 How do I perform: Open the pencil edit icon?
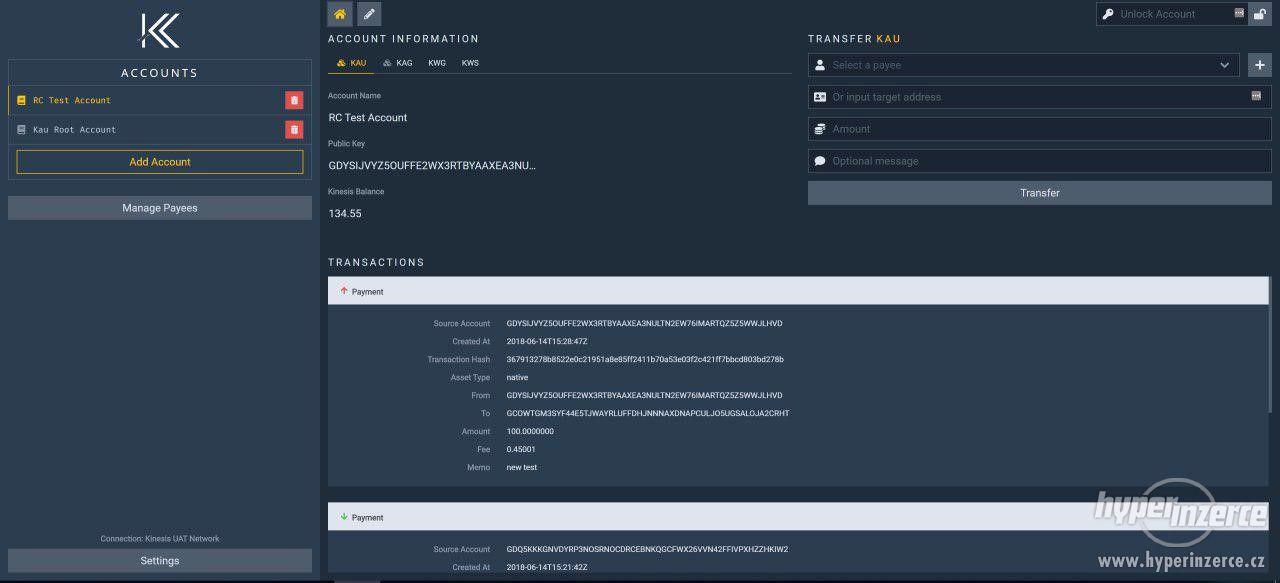[369, 14]
